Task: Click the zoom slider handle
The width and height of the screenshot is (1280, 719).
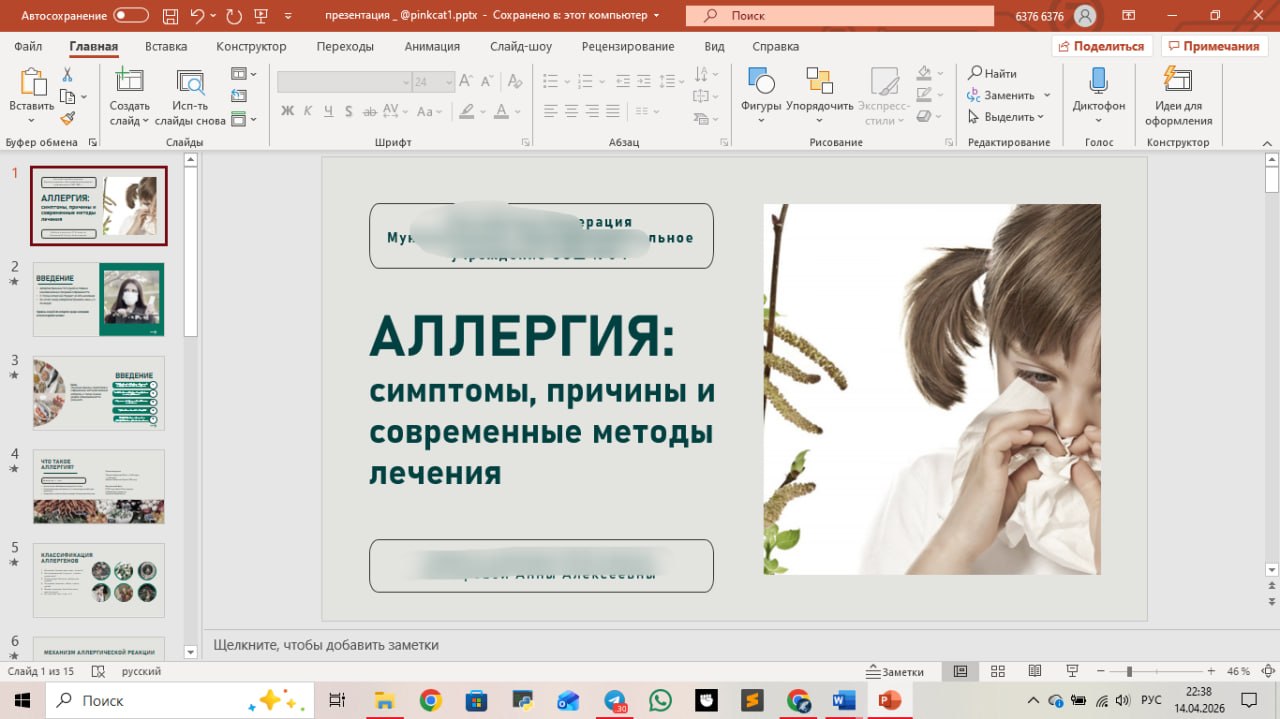Action: pyautogui.click(x=1129, y=671)
